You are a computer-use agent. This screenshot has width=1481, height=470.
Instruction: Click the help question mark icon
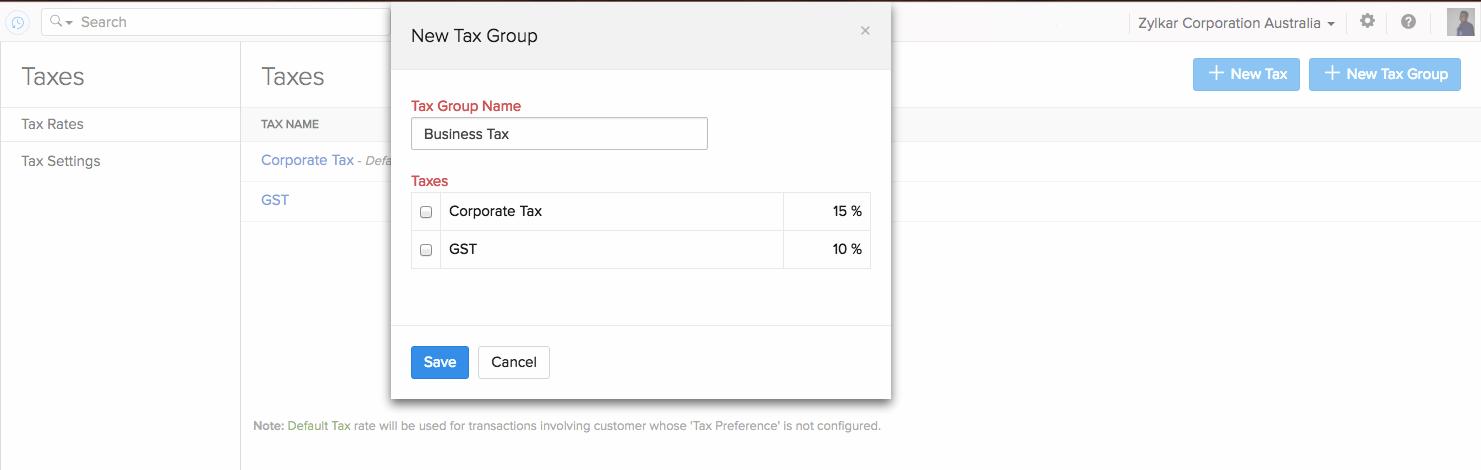point(1408,22)
